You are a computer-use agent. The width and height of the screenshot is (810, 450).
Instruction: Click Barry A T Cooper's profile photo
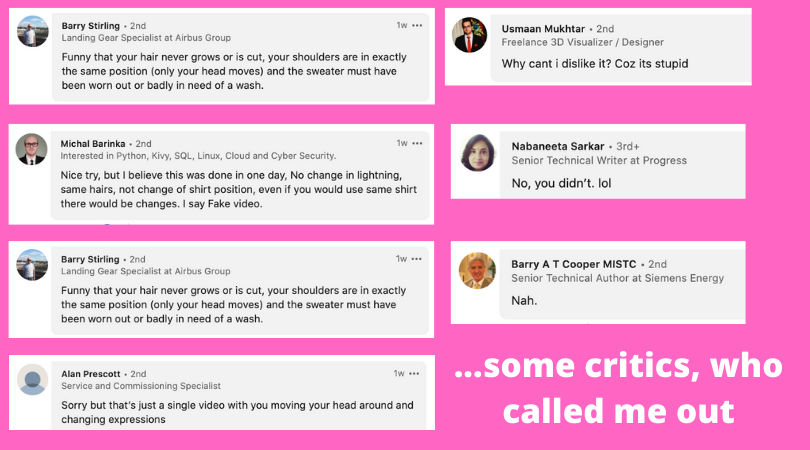(477, 270)
